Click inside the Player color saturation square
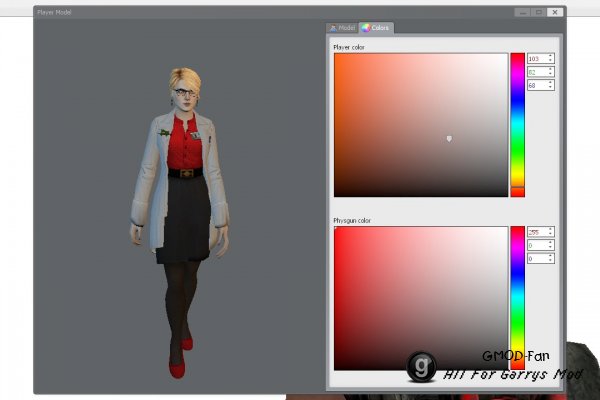This screenshot has height=400, width=600. [420, 125]
